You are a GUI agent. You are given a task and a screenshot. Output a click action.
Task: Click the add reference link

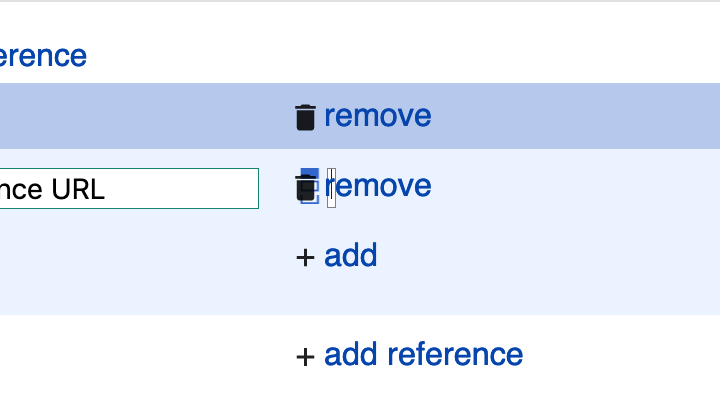[423, 354]
